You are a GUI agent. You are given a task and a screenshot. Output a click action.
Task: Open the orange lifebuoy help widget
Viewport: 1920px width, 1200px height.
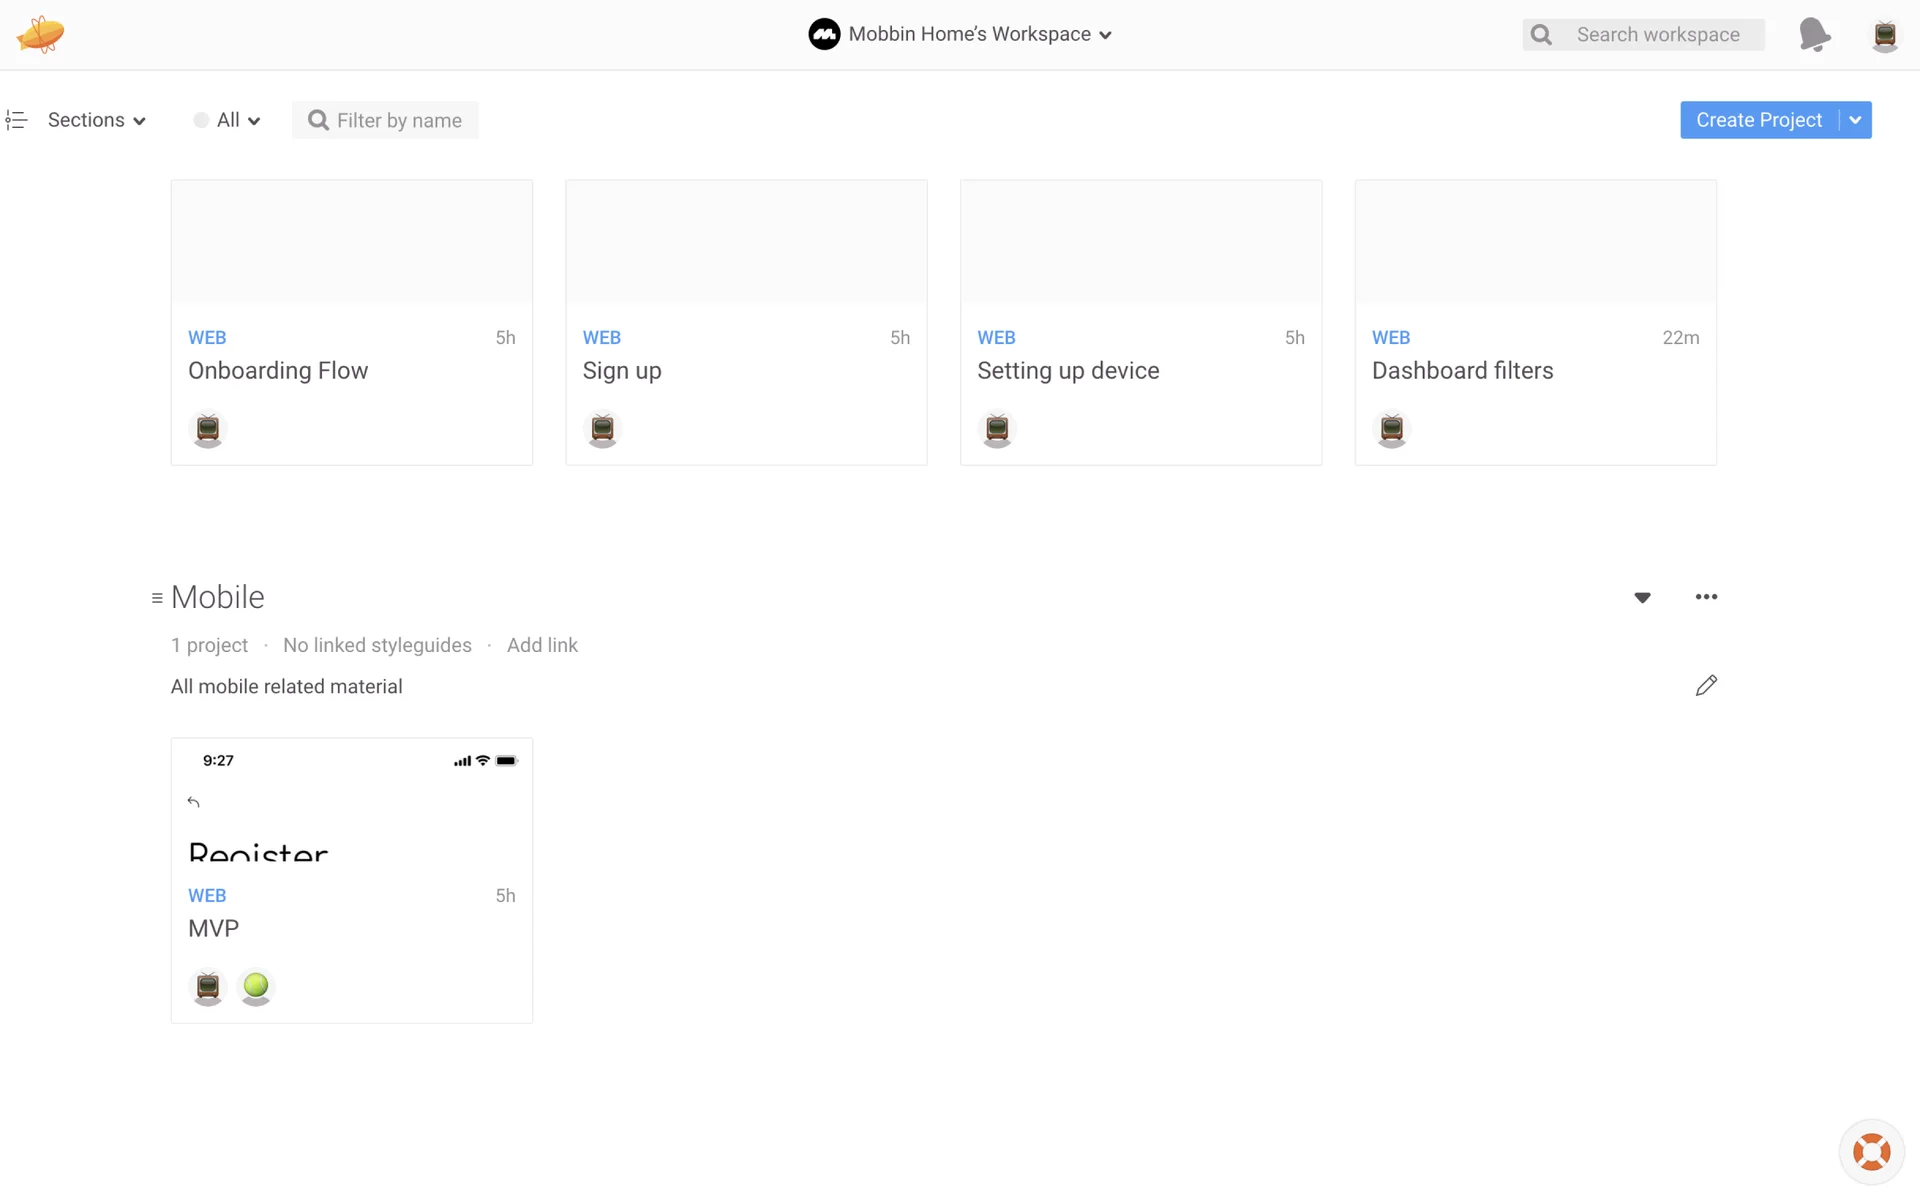[1871, 1152]
